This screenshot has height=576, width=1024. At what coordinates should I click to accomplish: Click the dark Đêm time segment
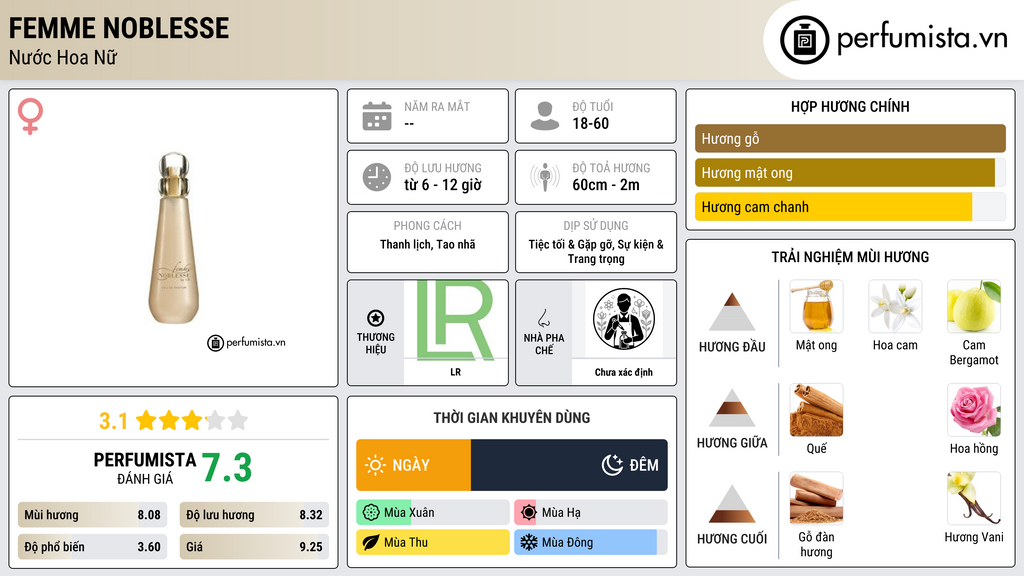(569, 465)
